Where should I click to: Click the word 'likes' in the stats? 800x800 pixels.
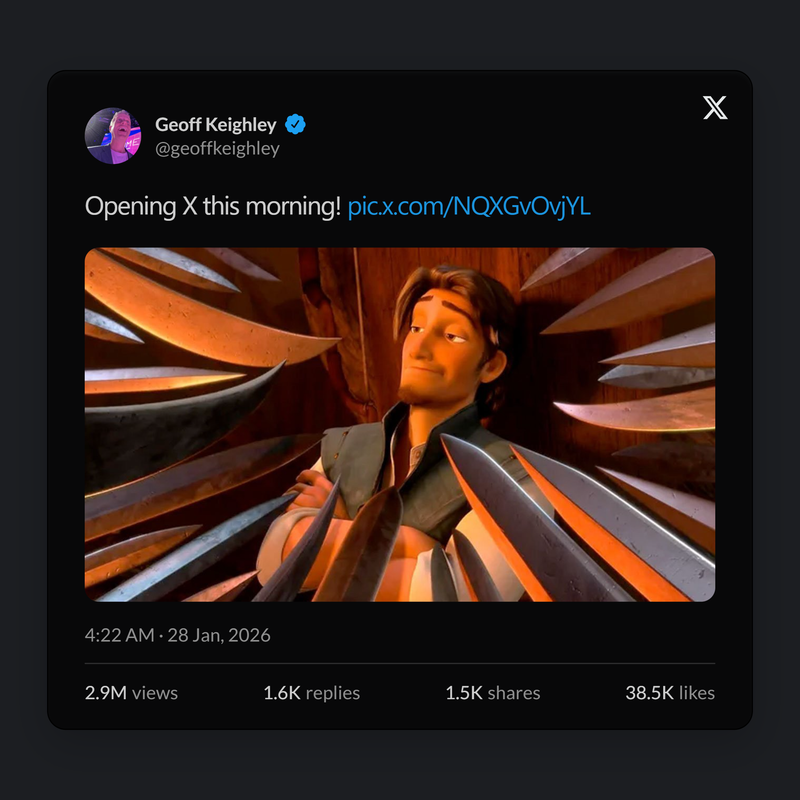[697, 693]
